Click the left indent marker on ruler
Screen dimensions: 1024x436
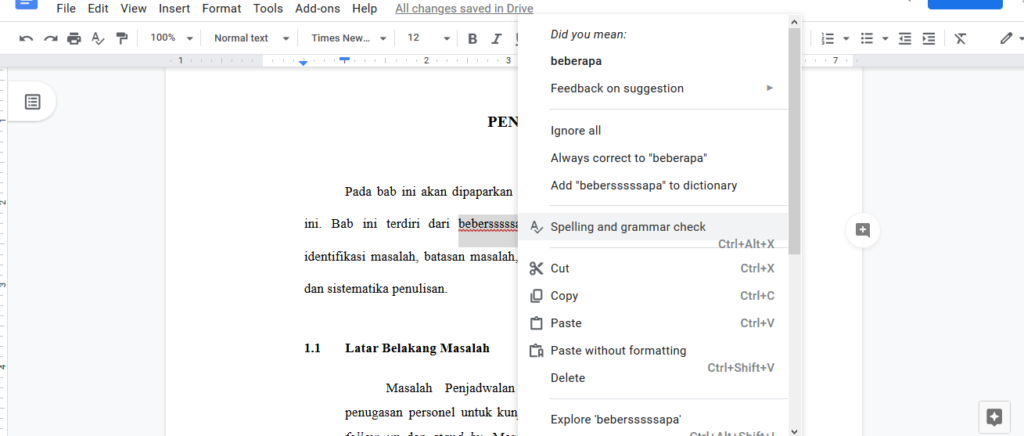tap(303, 63)
